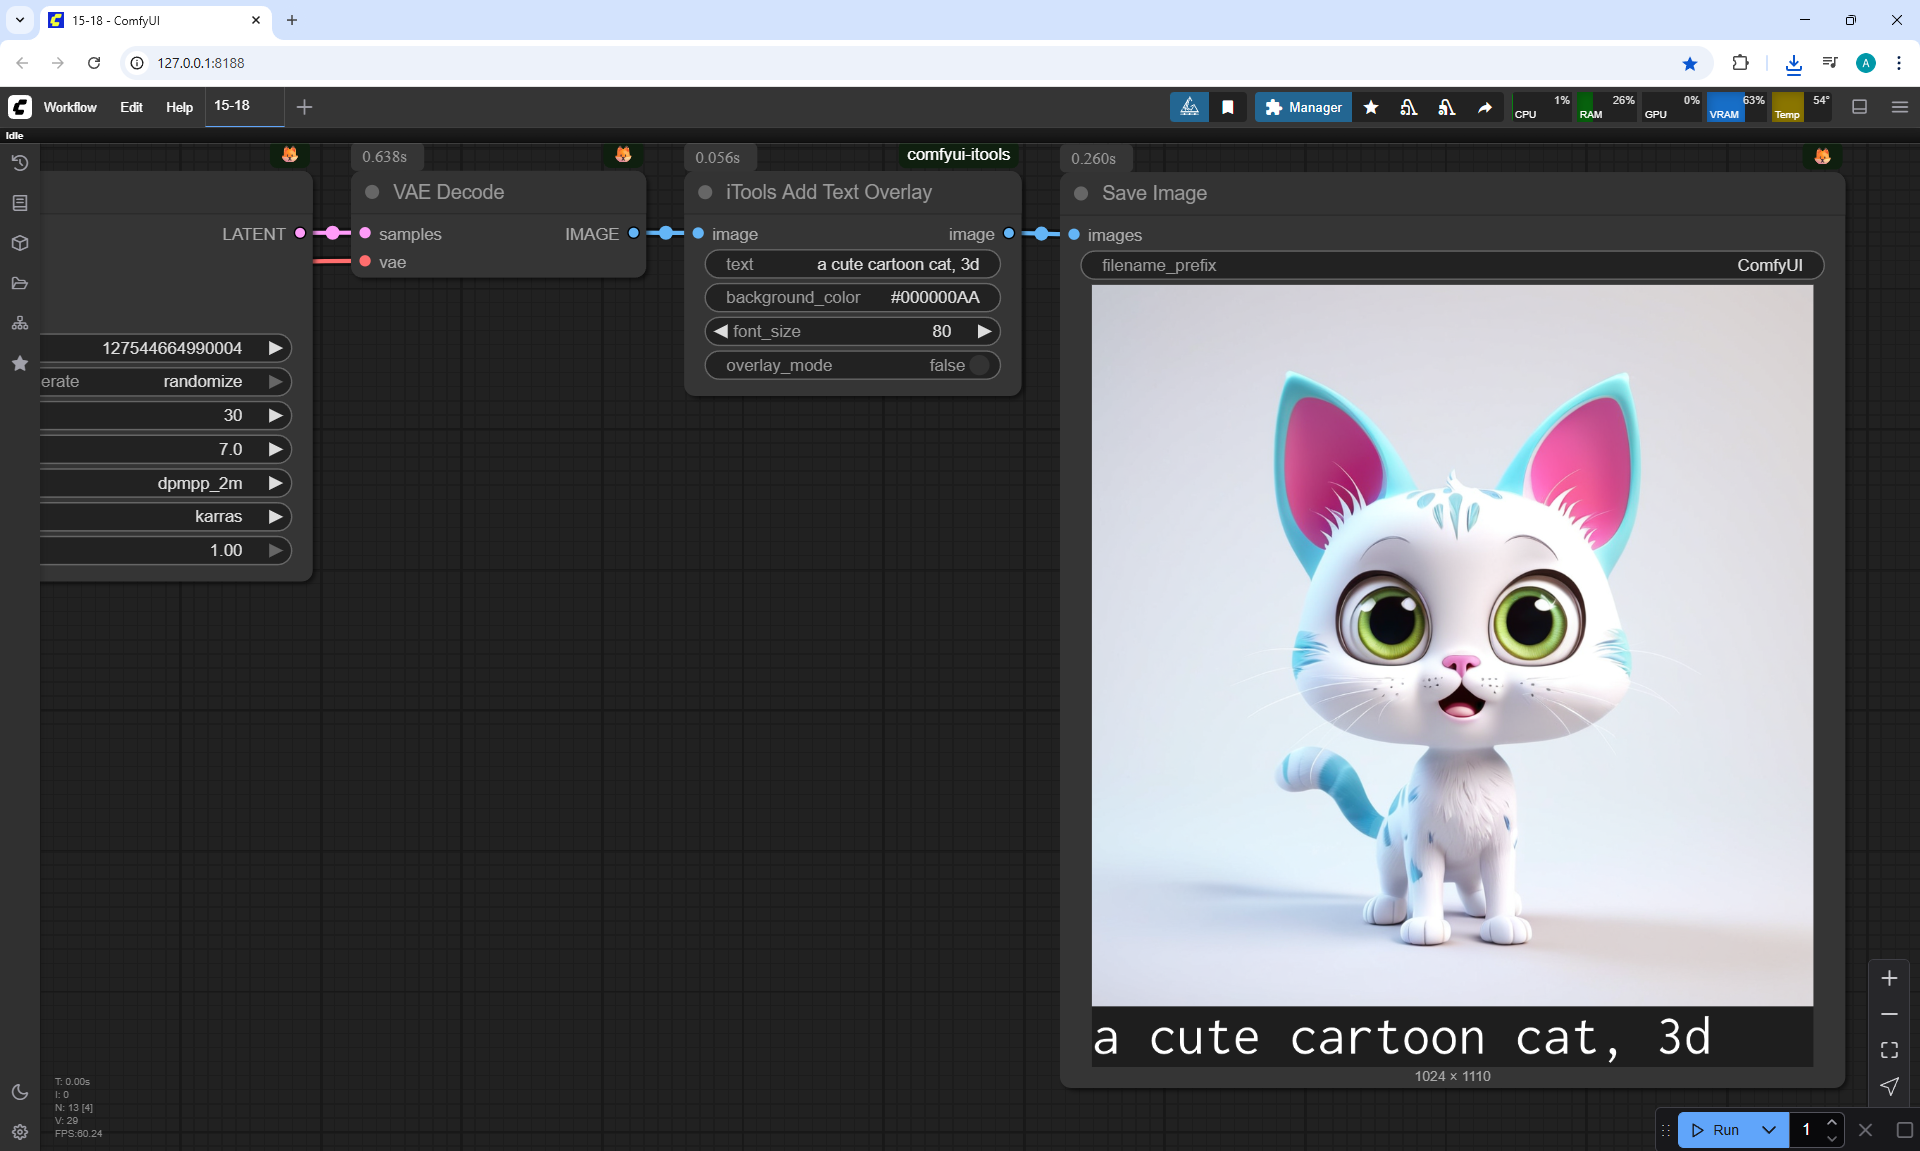Viewport: 1920px width, 1151px height.
Task: Open the Workflow menu
Action: [70, 107]
